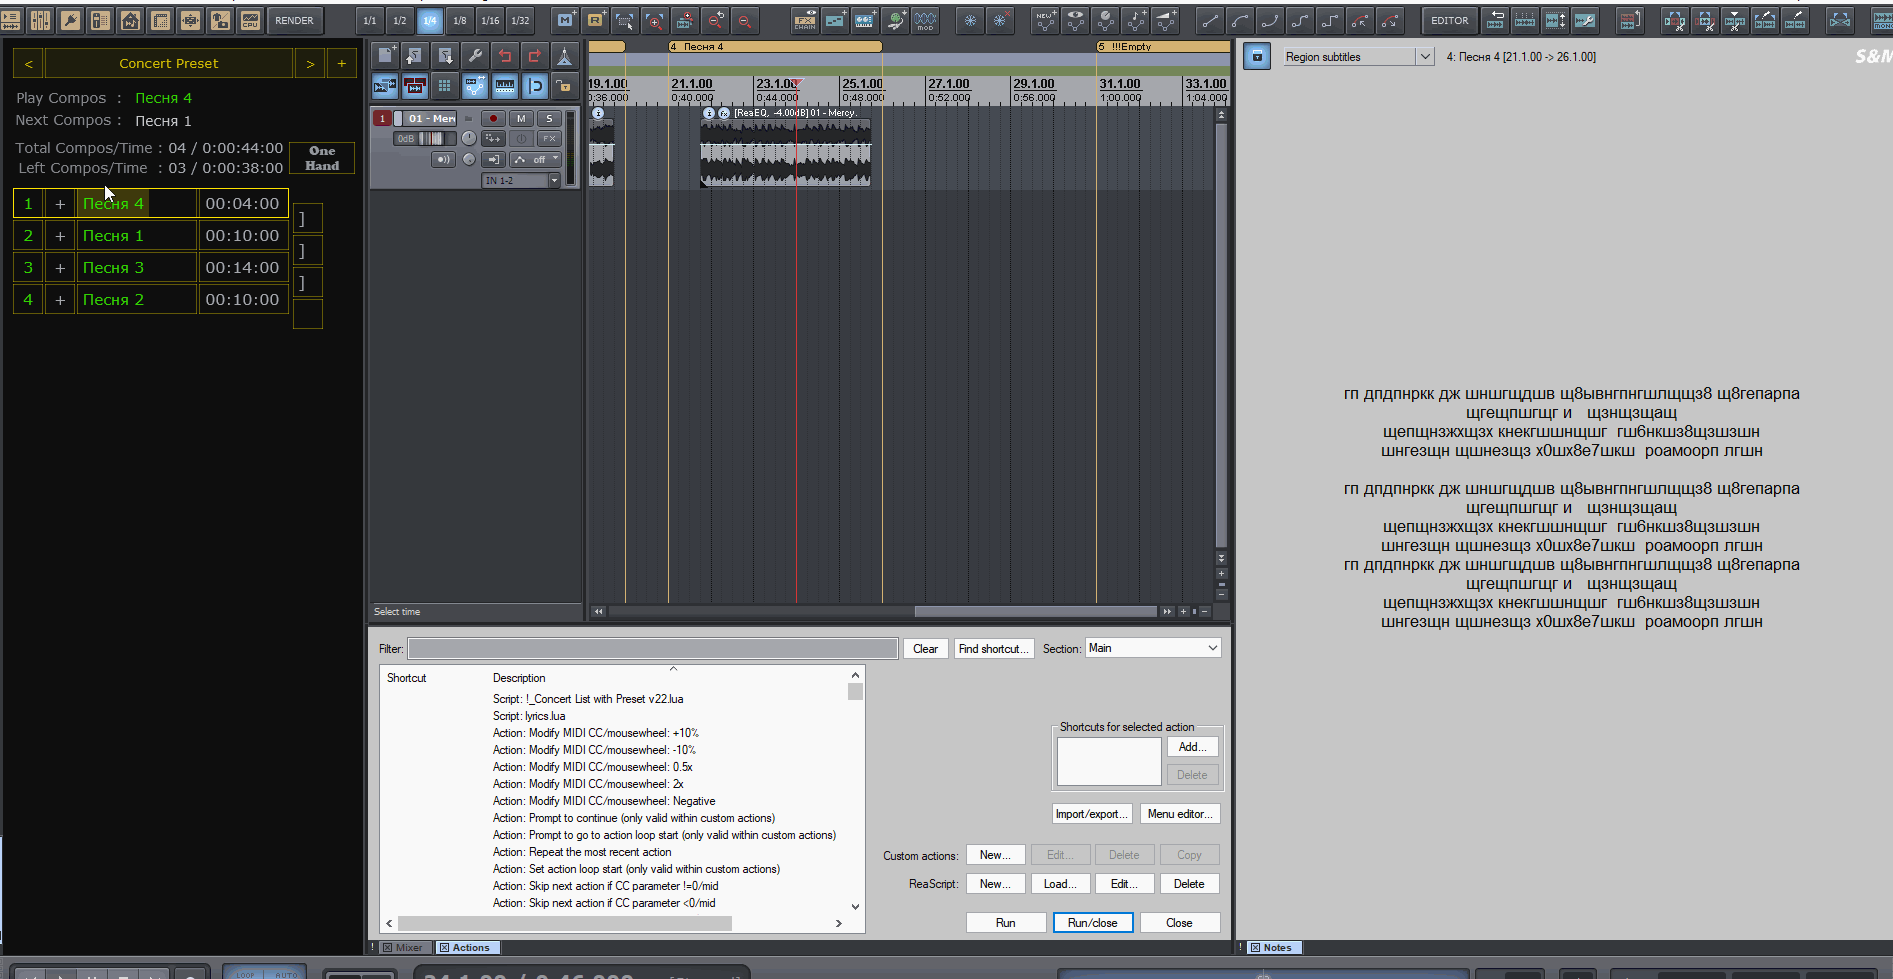Click the red redo arrow icon
Viewport: 1893px width, 979px height.
pyautogui.click(x=535, y=56)
